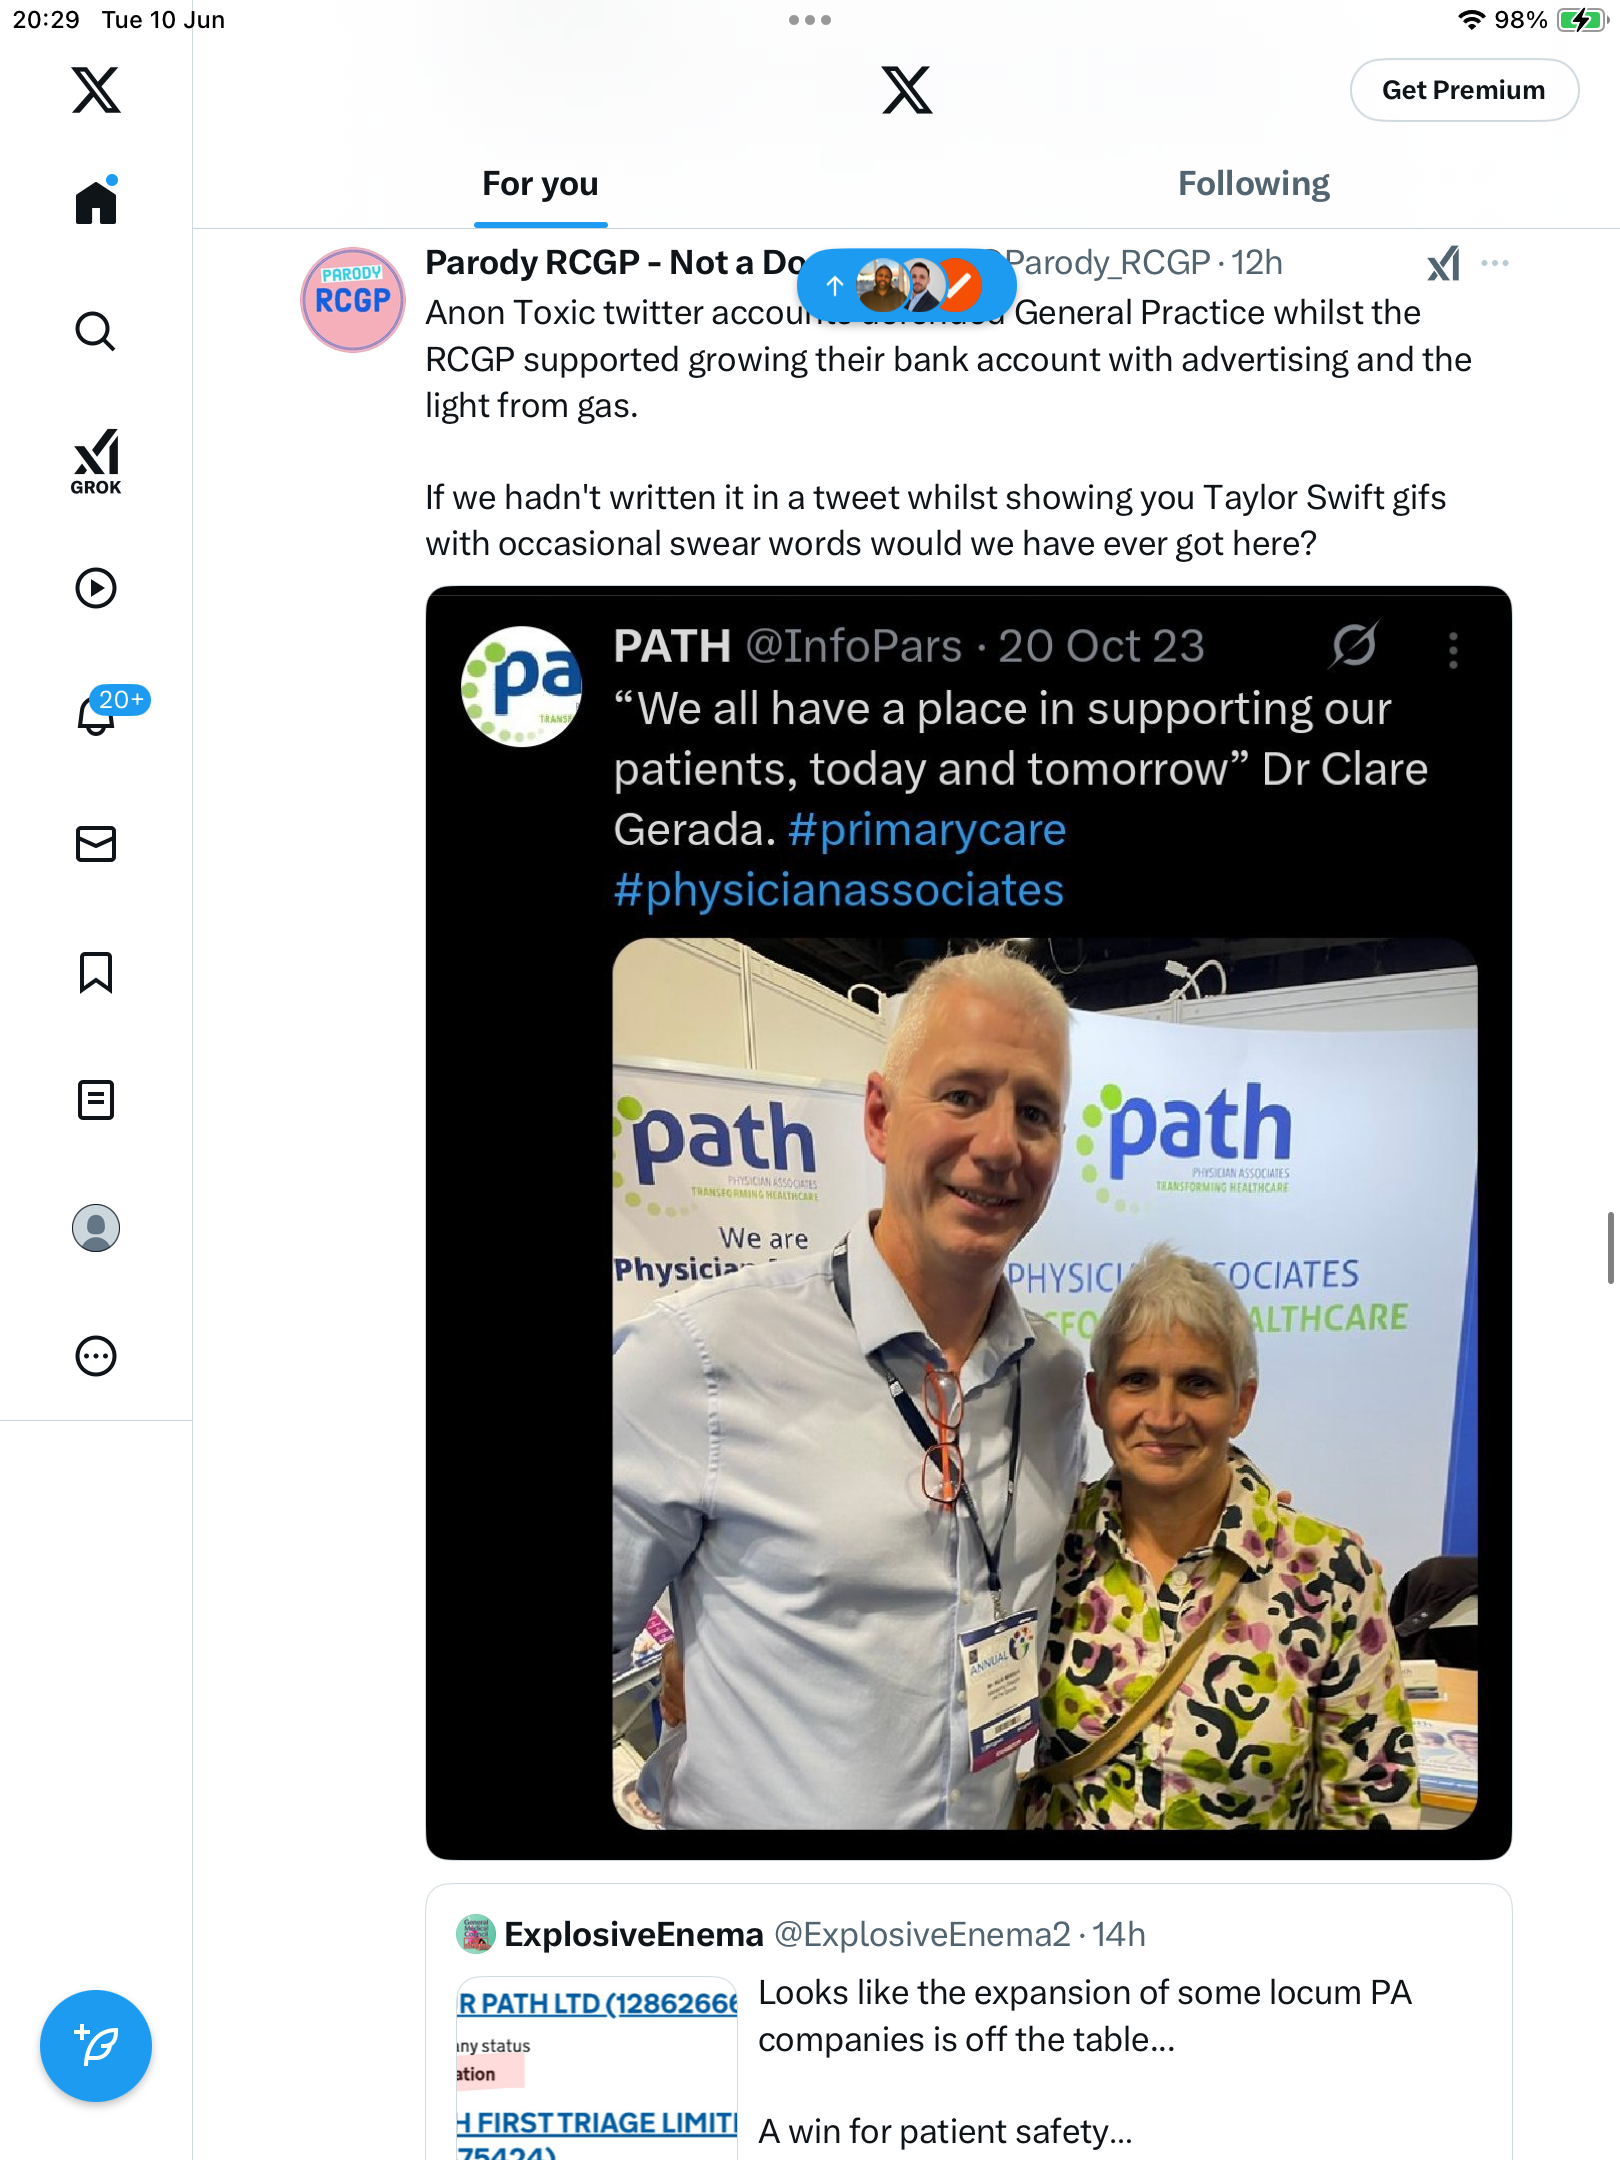Go to Profile avatar icon
Screen dimensions: 1620x2160
(96, 1228)
